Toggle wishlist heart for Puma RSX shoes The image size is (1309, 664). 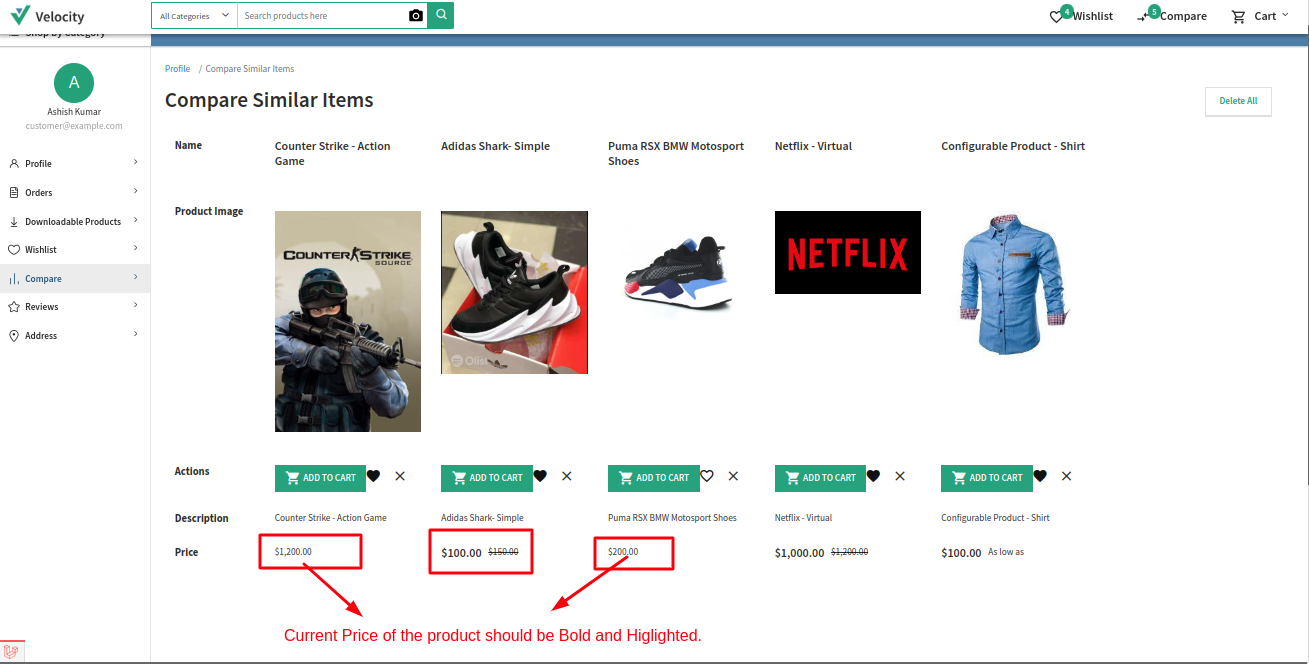[707, 476]
